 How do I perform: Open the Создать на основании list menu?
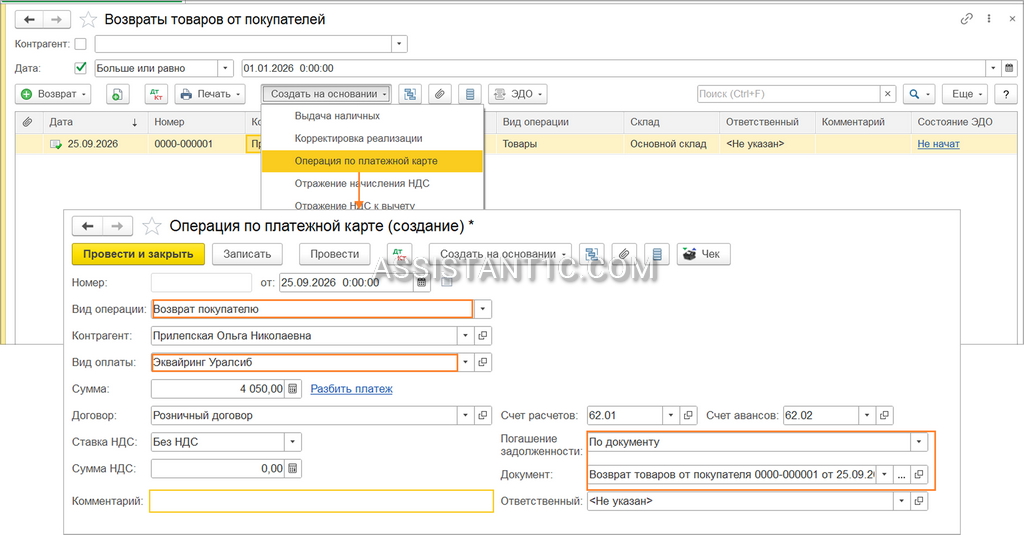[x=327, y=94]
